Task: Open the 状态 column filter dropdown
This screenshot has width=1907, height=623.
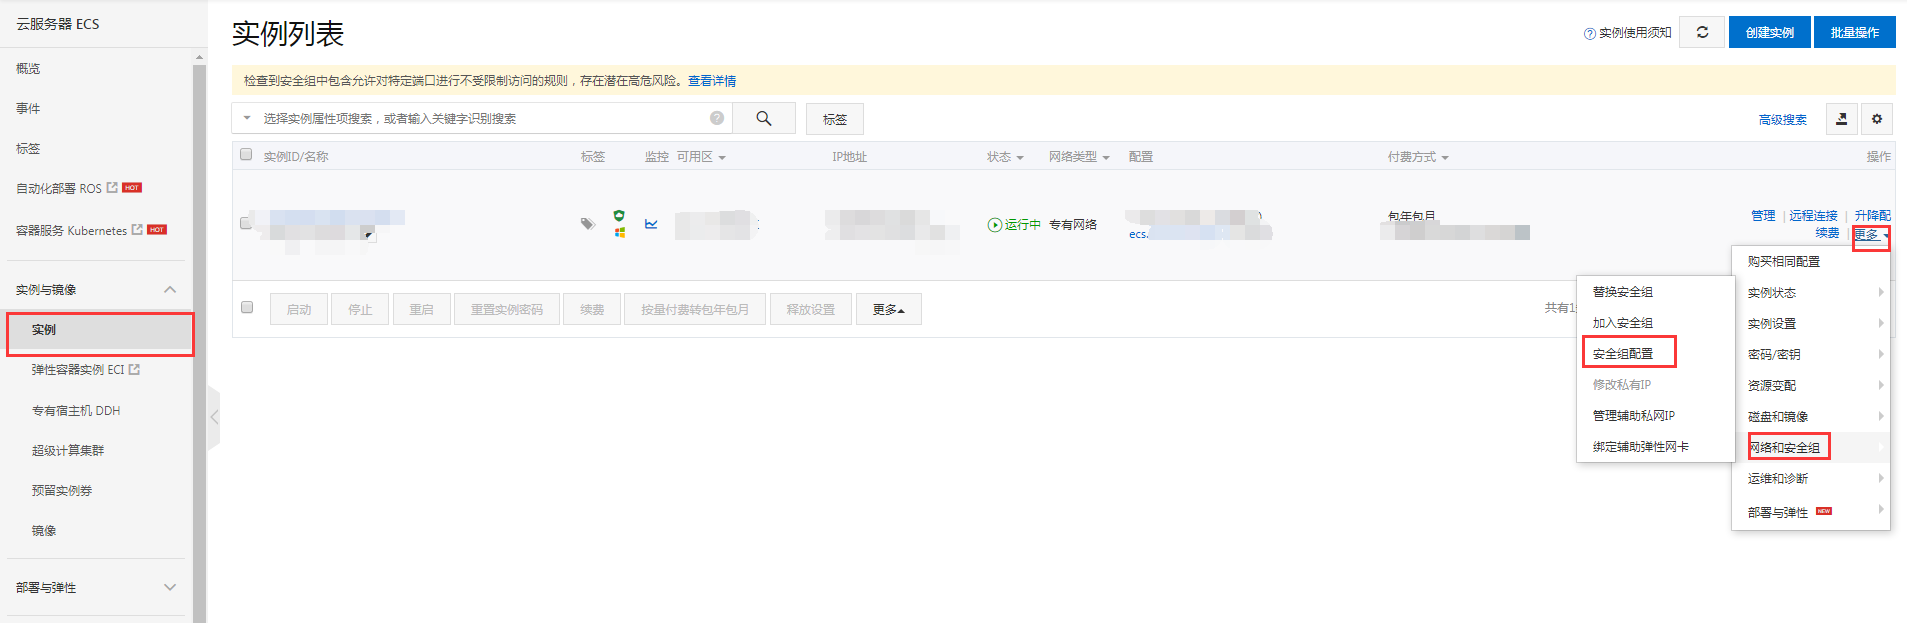Action: tap(1005, 157)
